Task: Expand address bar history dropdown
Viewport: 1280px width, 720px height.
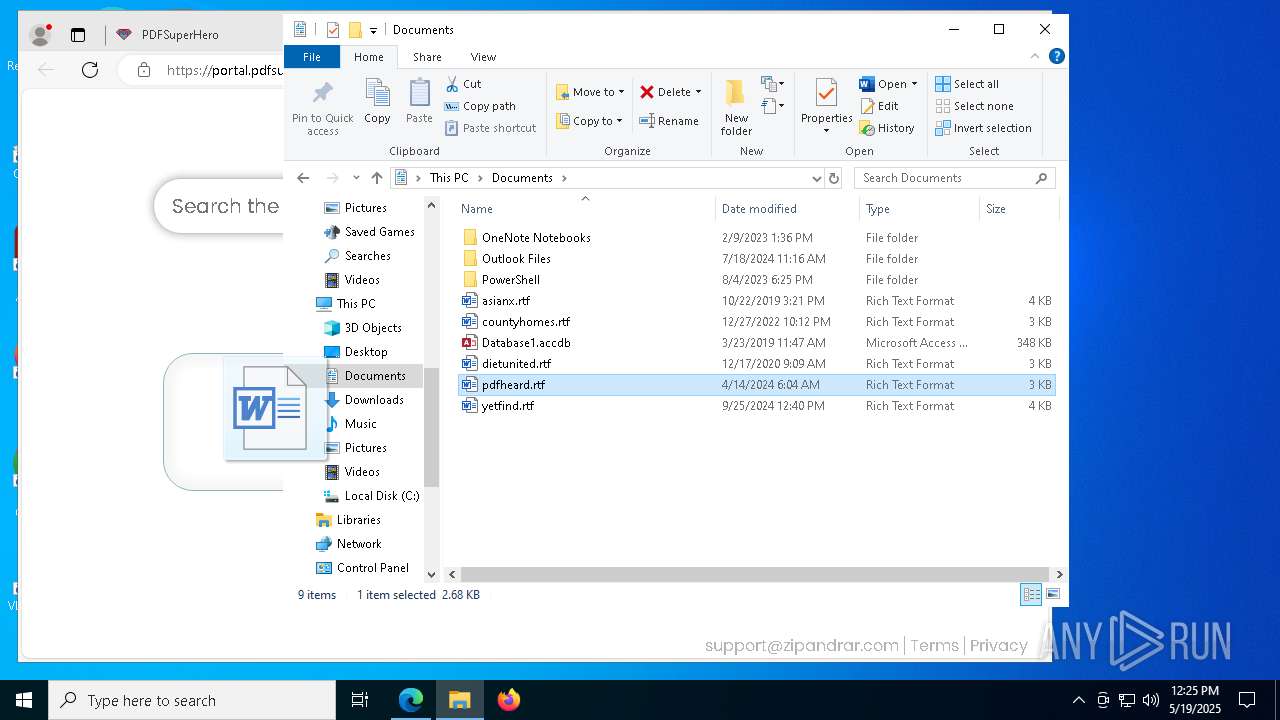Action: pos(817,178)
